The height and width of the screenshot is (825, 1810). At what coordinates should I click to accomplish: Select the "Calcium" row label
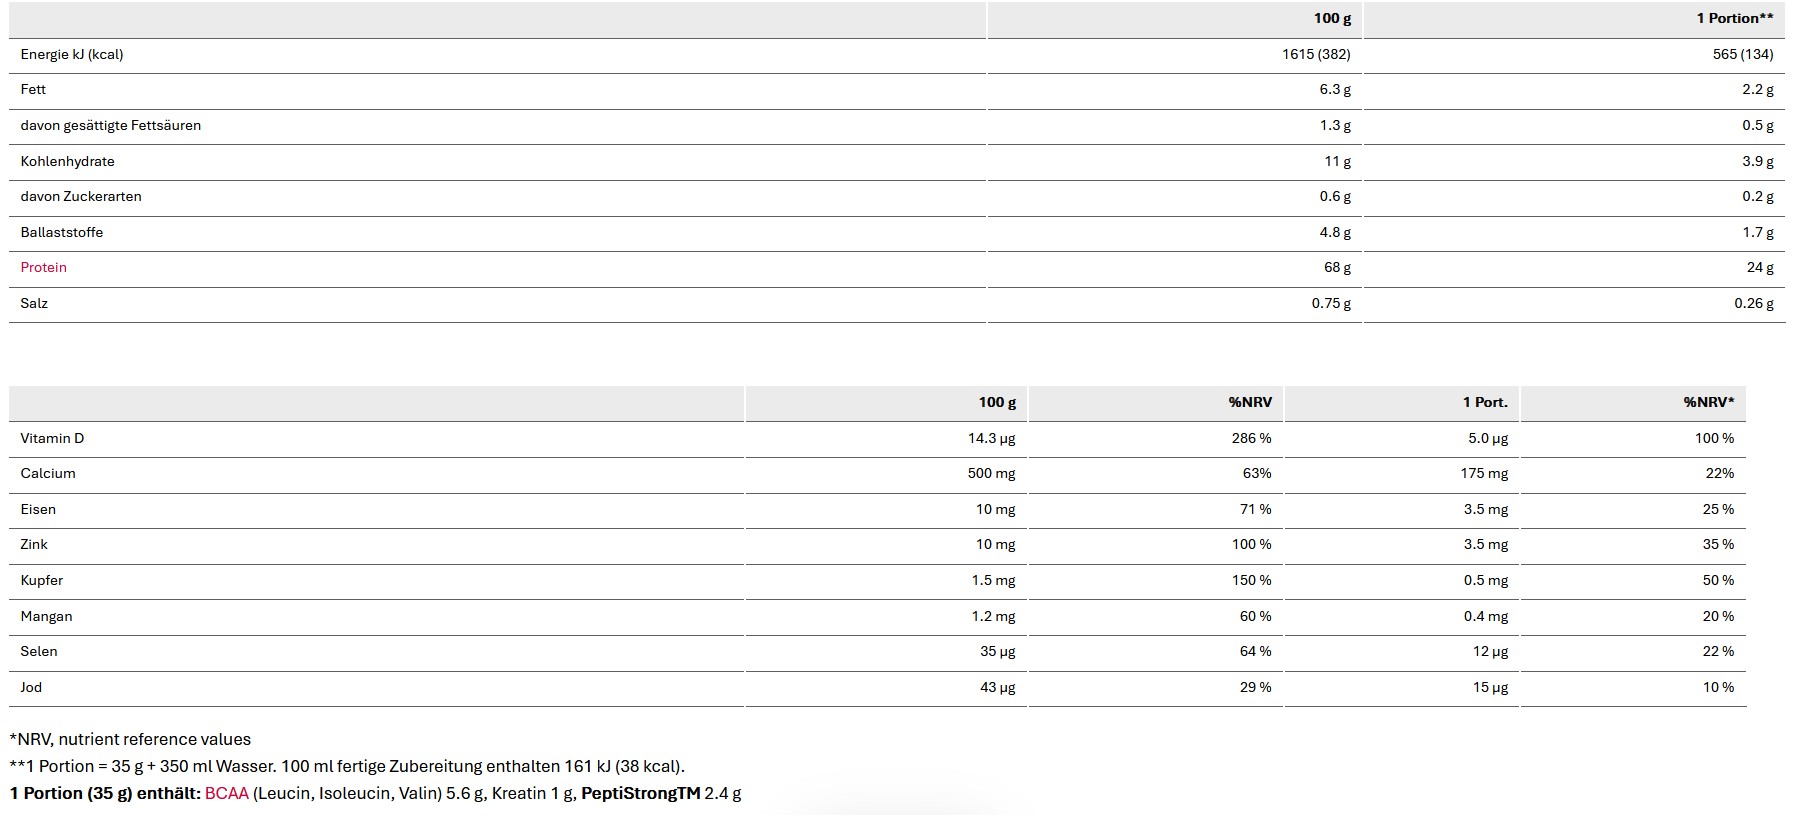pyautogui.click(x=48, y=474)
